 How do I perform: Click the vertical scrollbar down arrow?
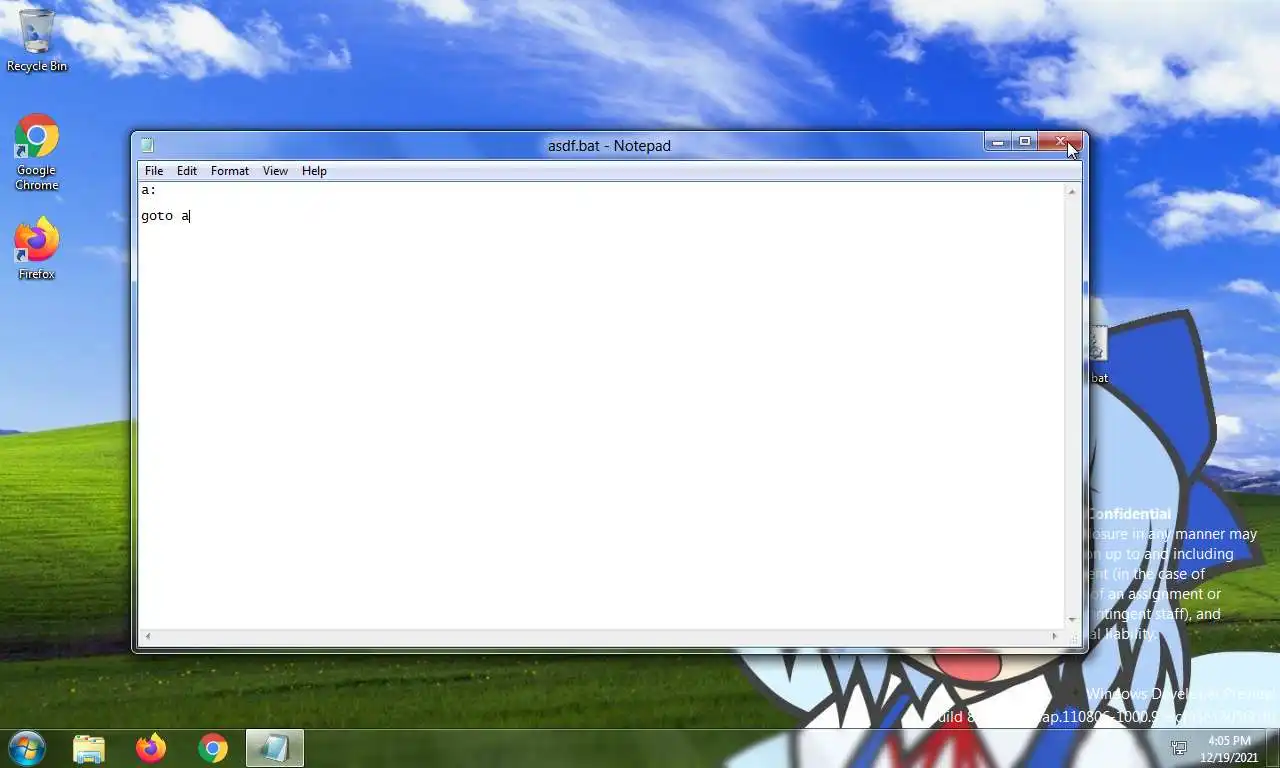pos(1073,620)
